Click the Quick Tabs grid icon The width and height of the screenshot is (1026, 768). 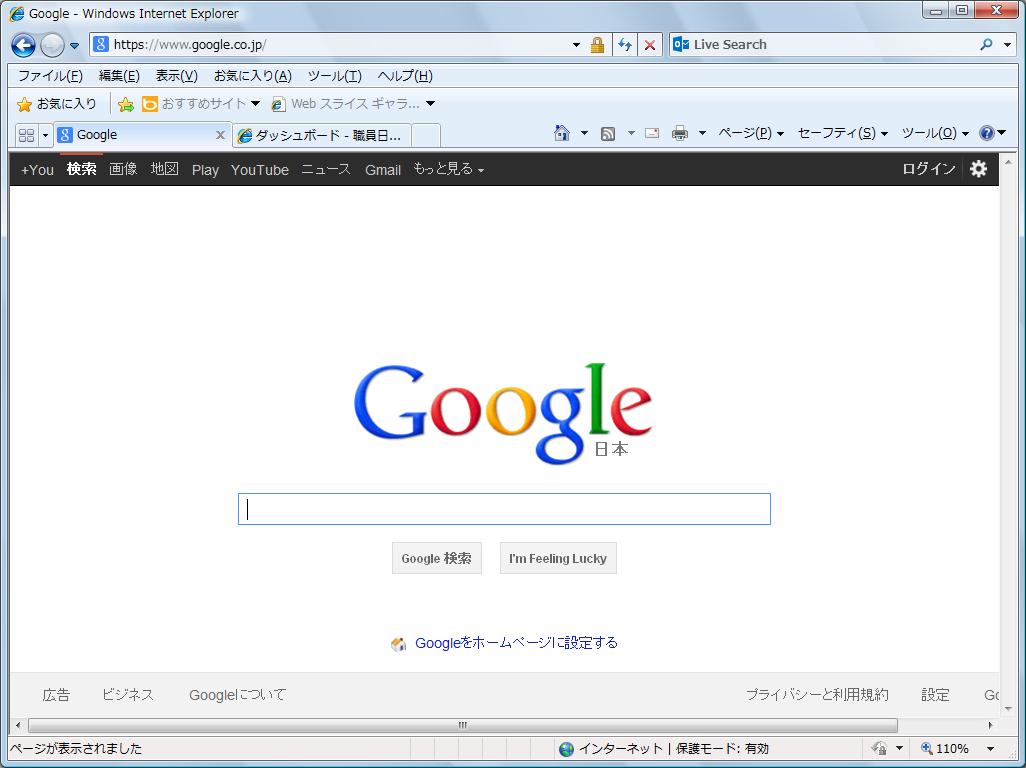pos(27,135)
